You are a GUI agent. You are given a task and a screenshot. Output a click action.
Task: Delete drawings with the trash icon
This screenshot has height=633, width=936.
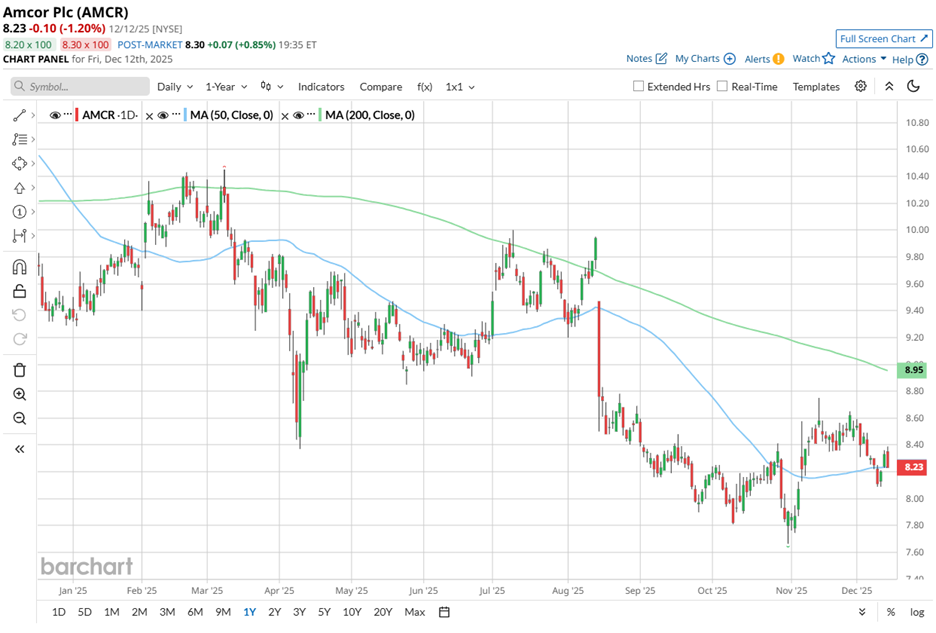click(x=18, y=370)
